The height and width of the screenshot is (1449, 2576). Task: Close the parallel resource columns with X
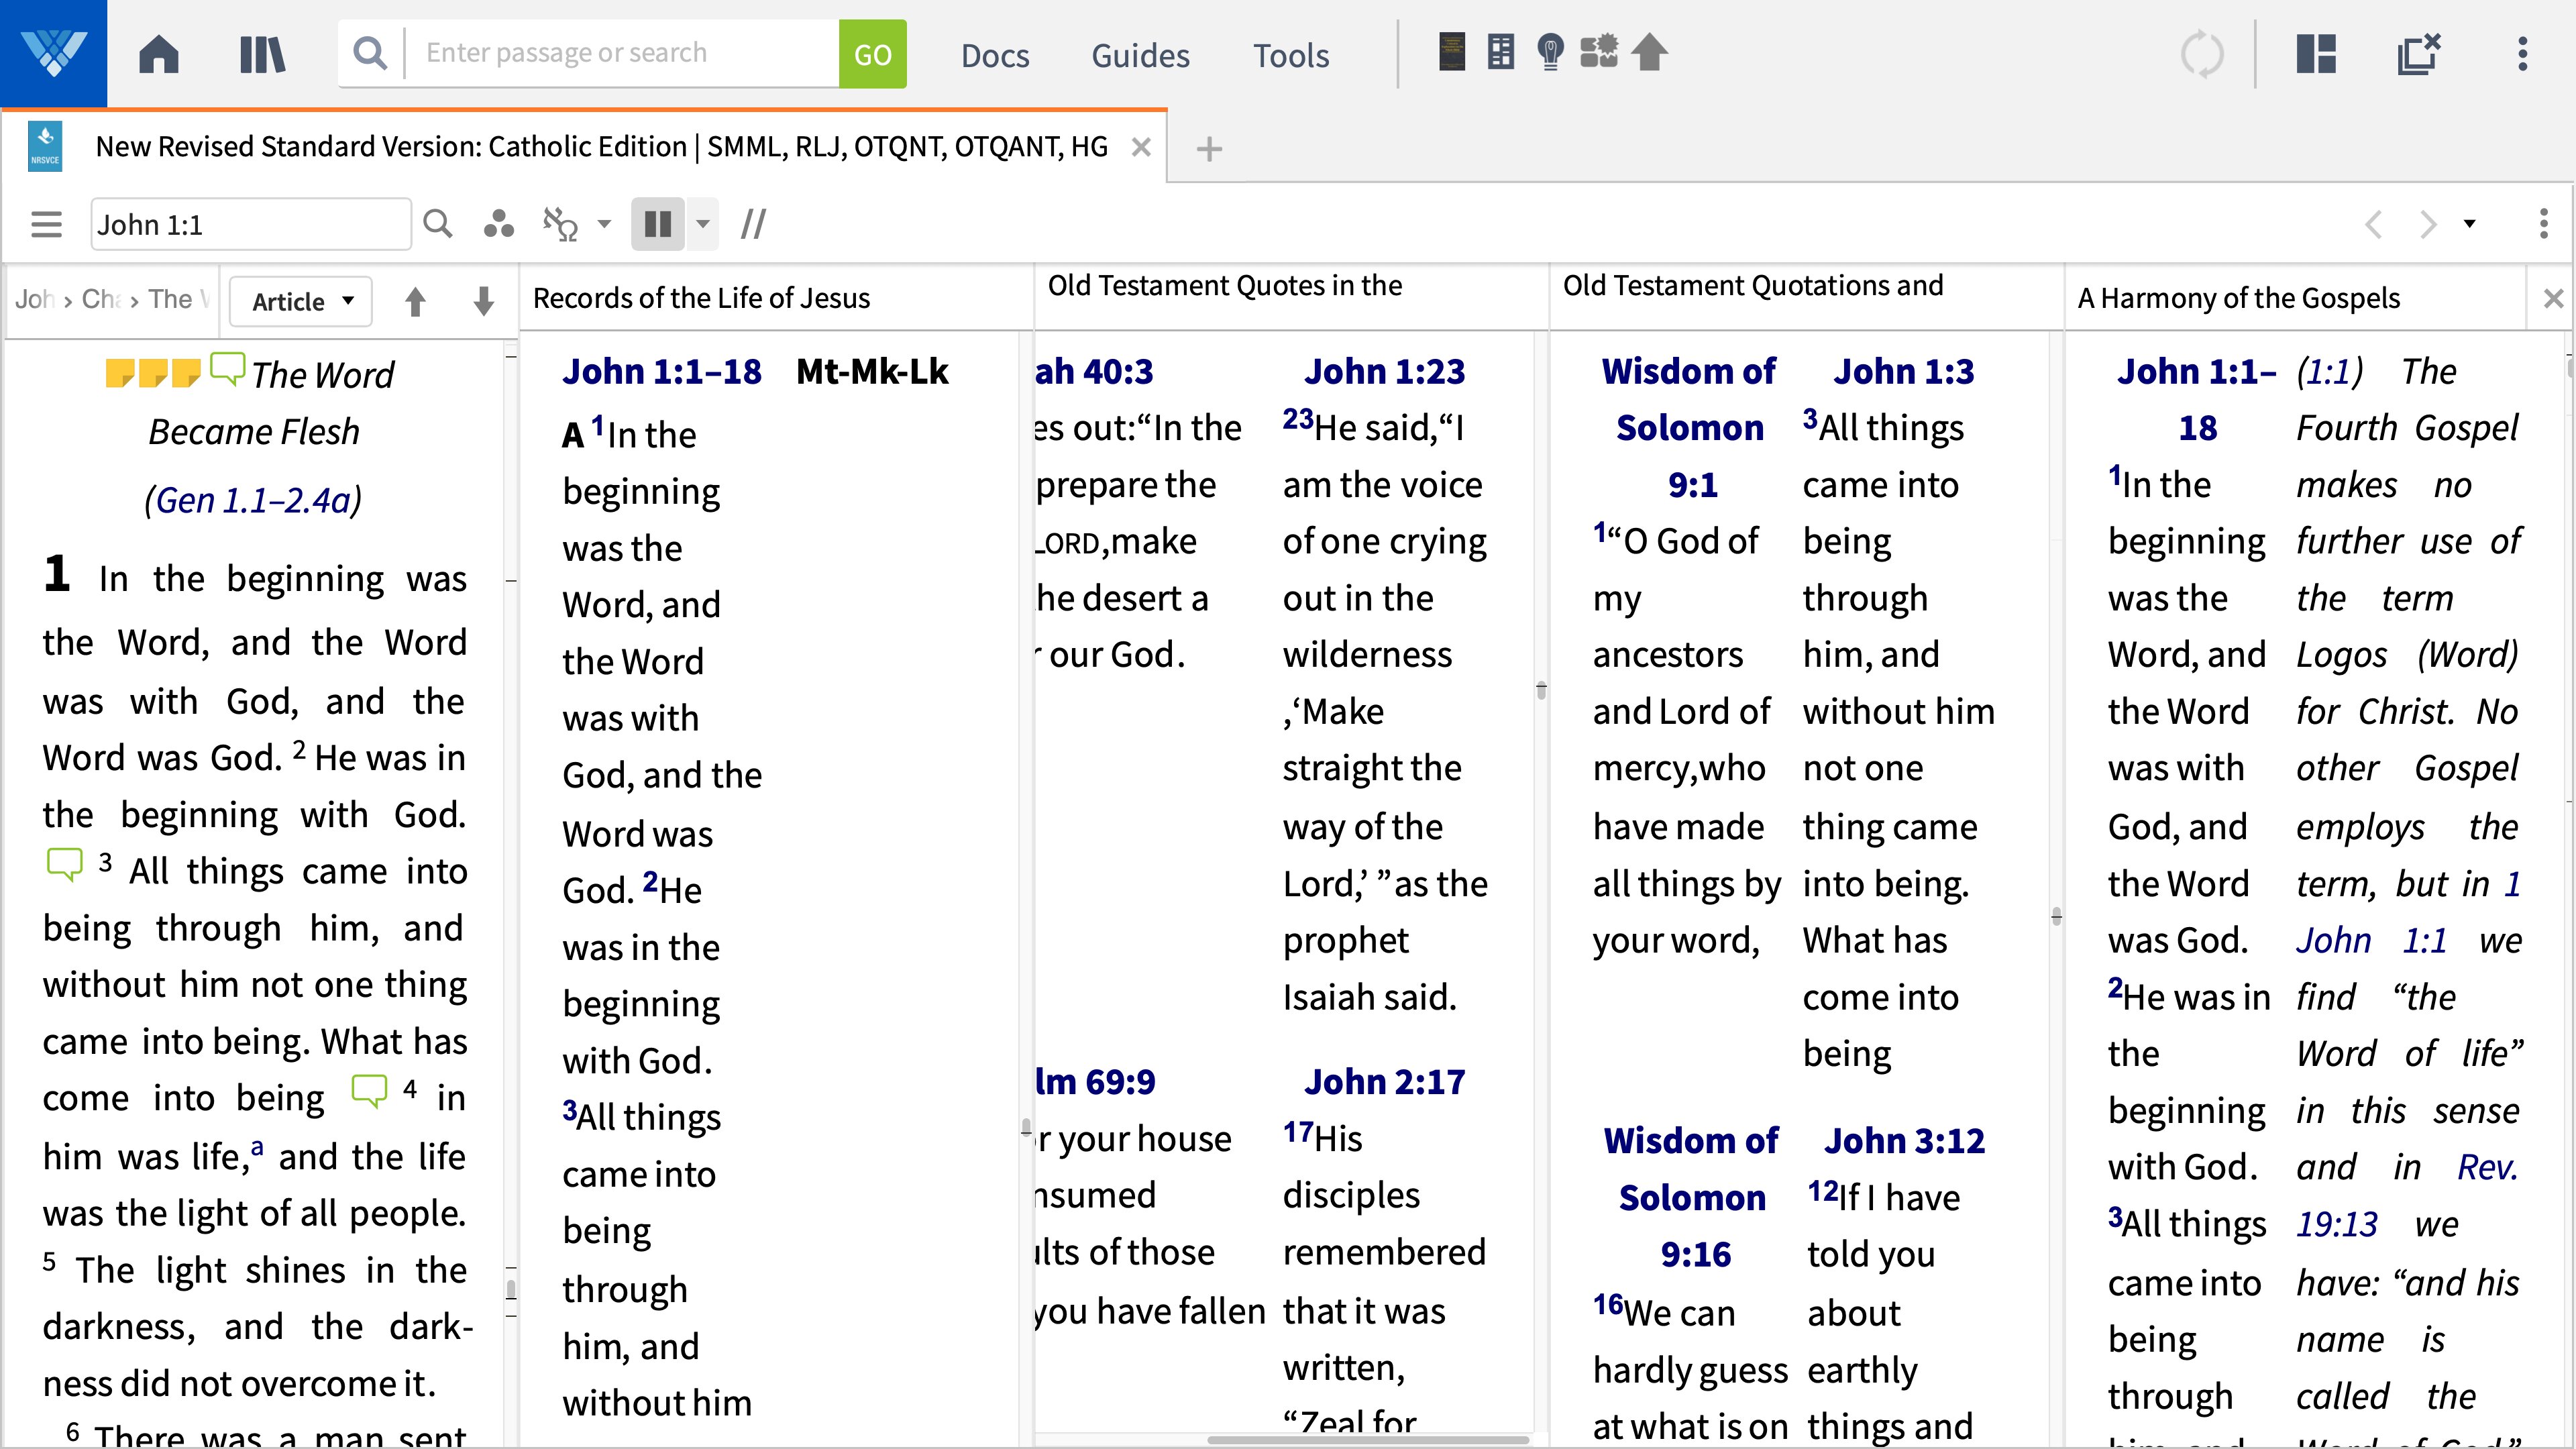2553,298
